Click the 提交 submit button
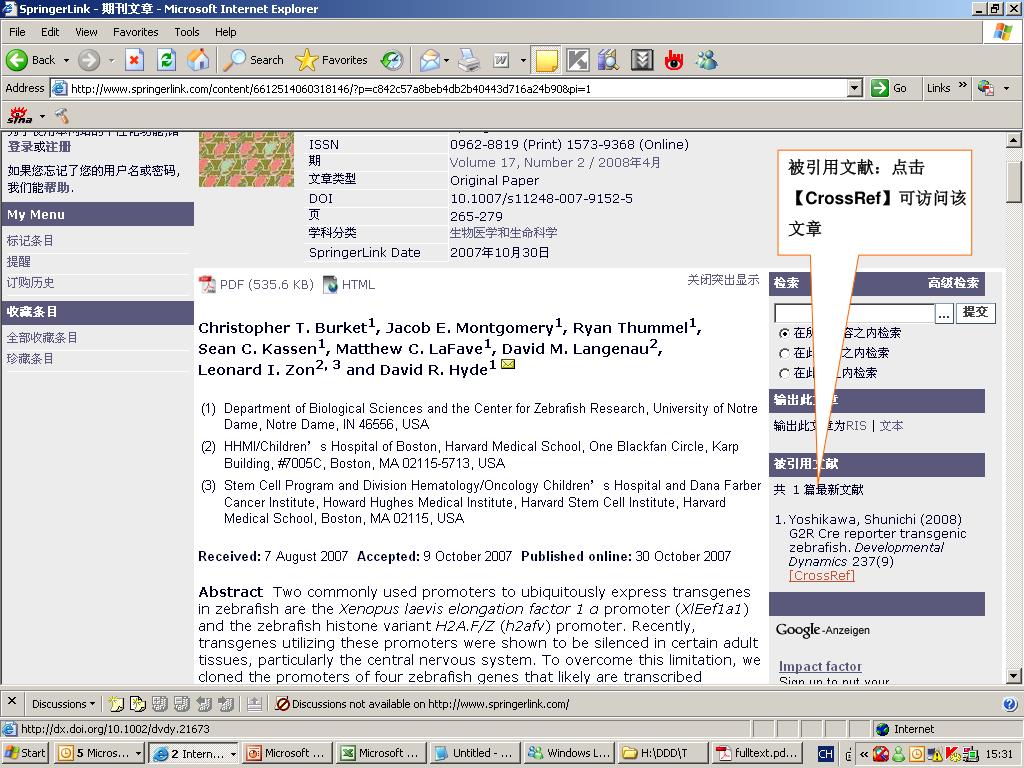The height and width of the screenshot is (768, 1024). pos(975,312)
